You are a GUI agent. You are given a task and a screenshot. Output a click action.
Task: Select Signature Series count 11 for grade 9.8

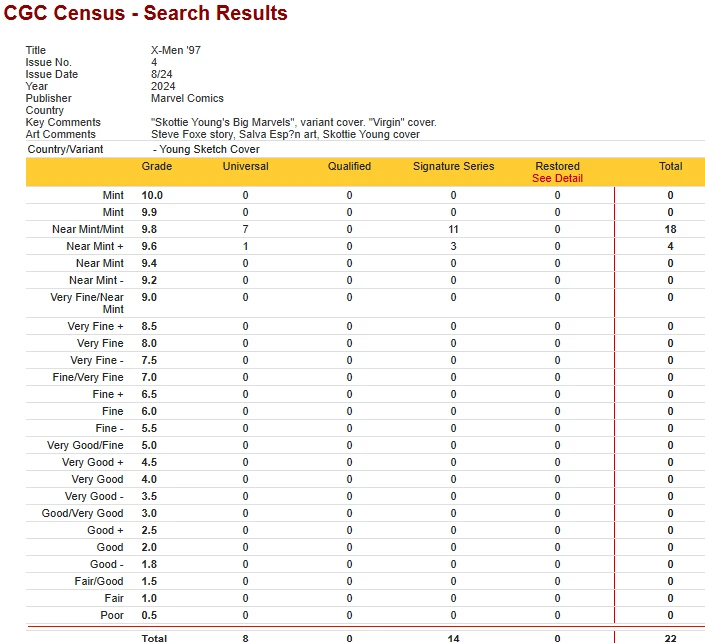click(x=453, y=229)
